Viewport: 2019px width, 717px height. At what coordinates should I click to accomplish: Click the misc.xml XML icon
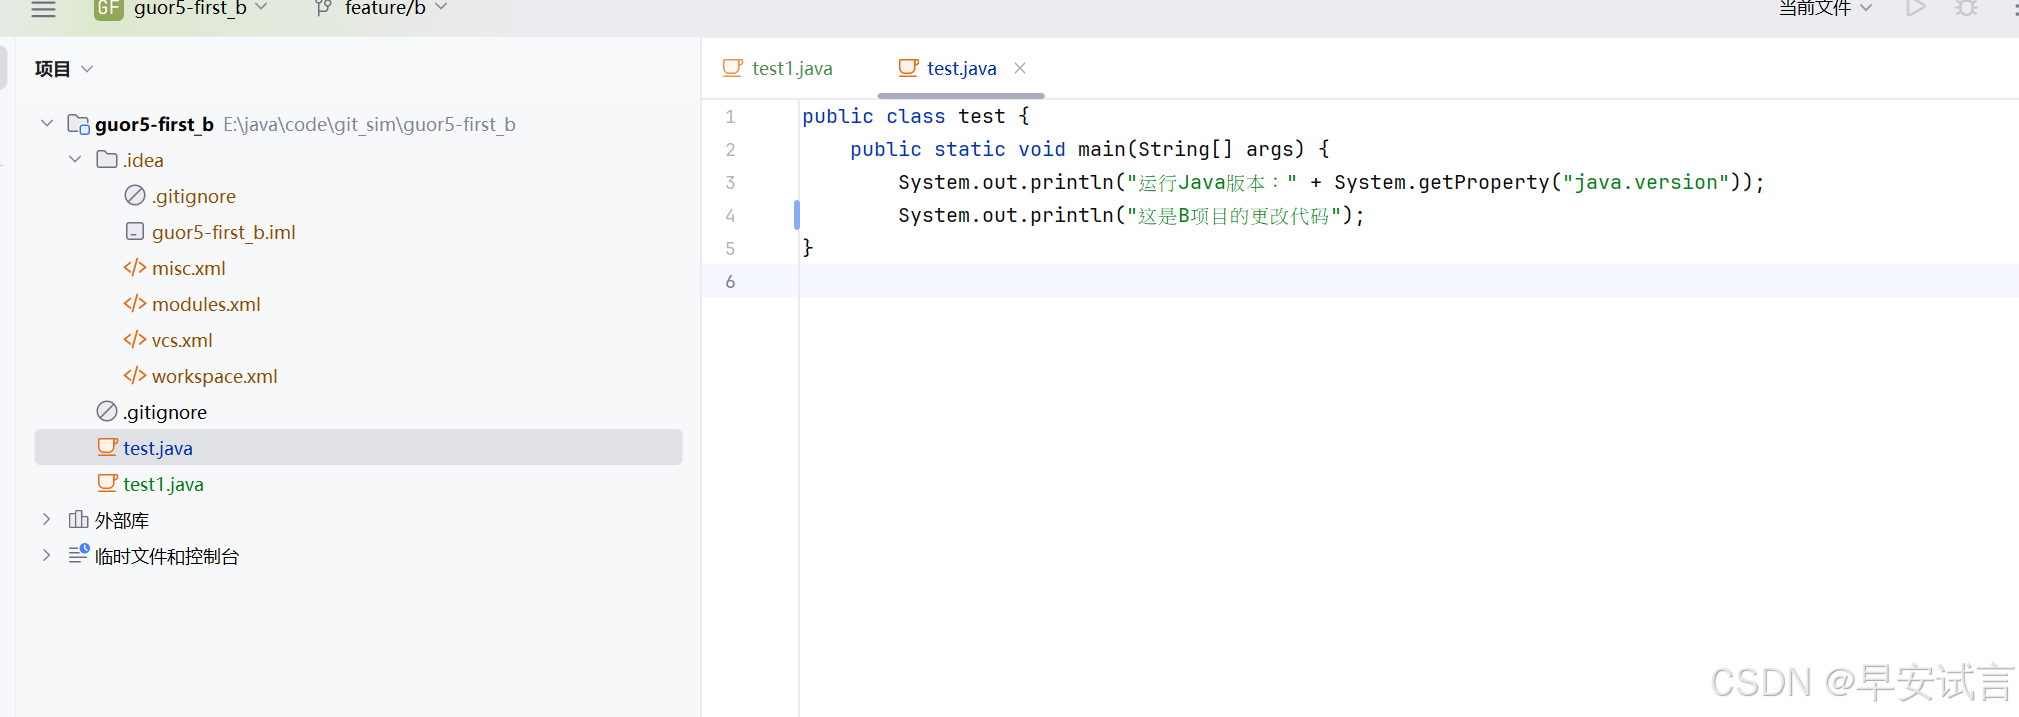pos(135,267)
